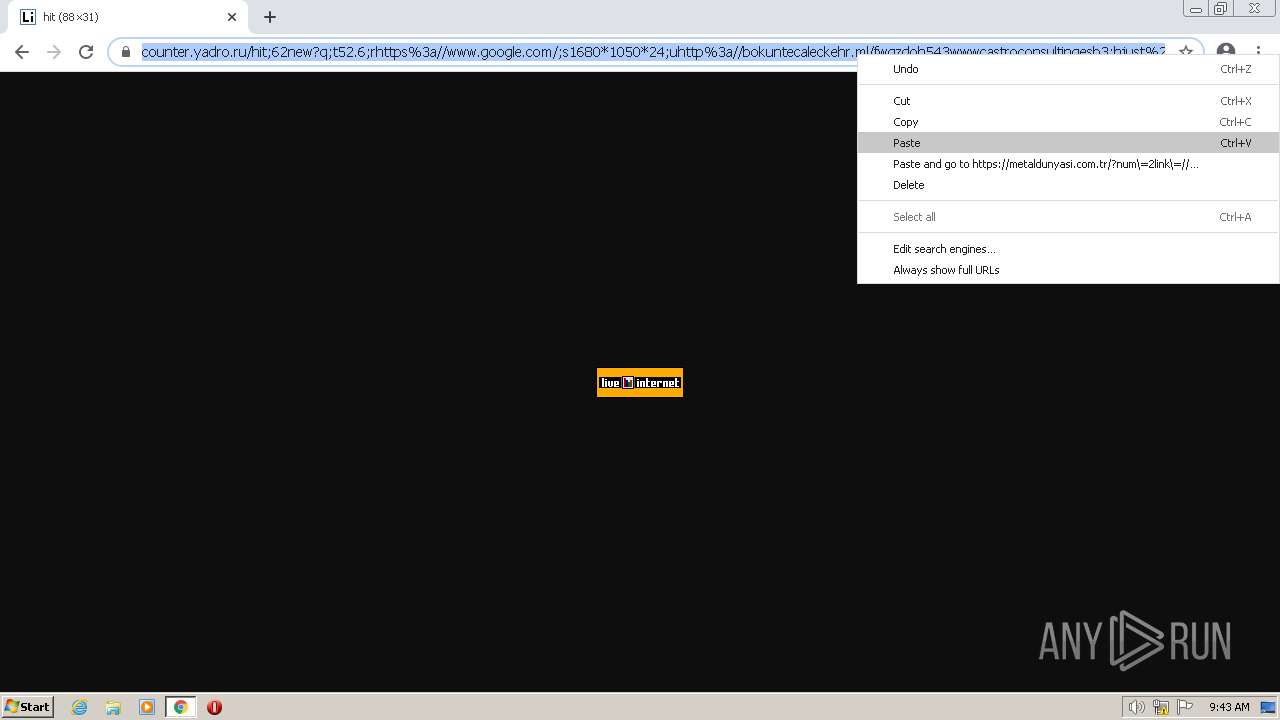This screenshot has width=1280, height=720.
Task: Restore down the Chrome window
Action: click(1221, 9)
